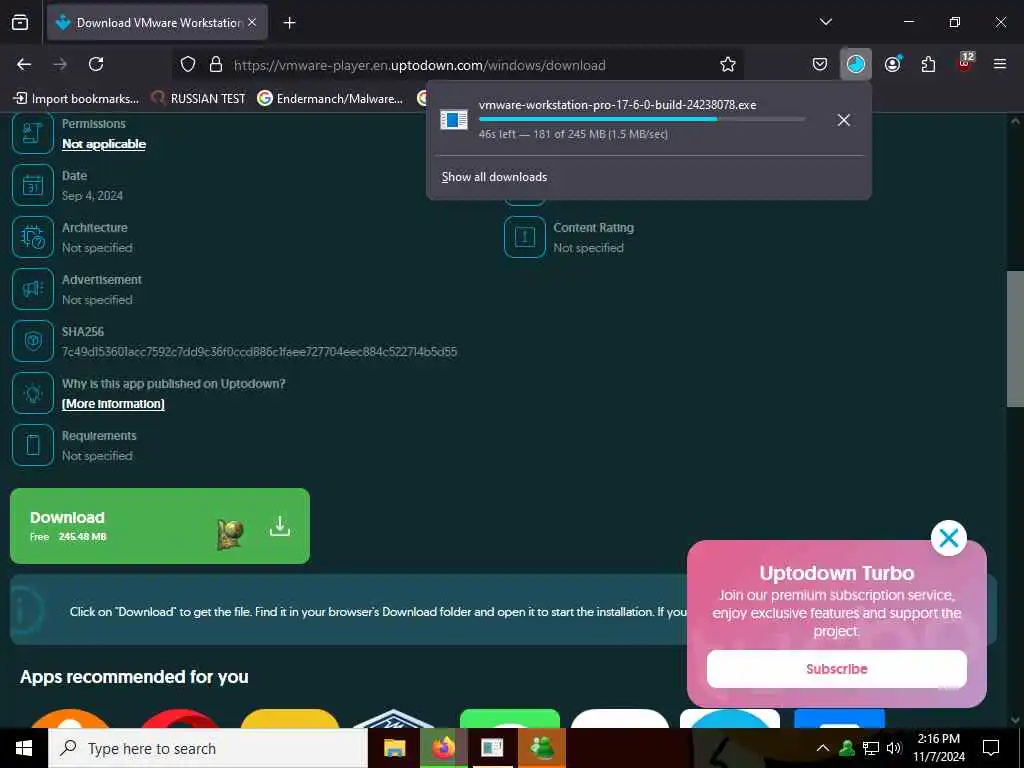Show hidden system tray icons
This screenshot has width=1024, height=768.
823,748
